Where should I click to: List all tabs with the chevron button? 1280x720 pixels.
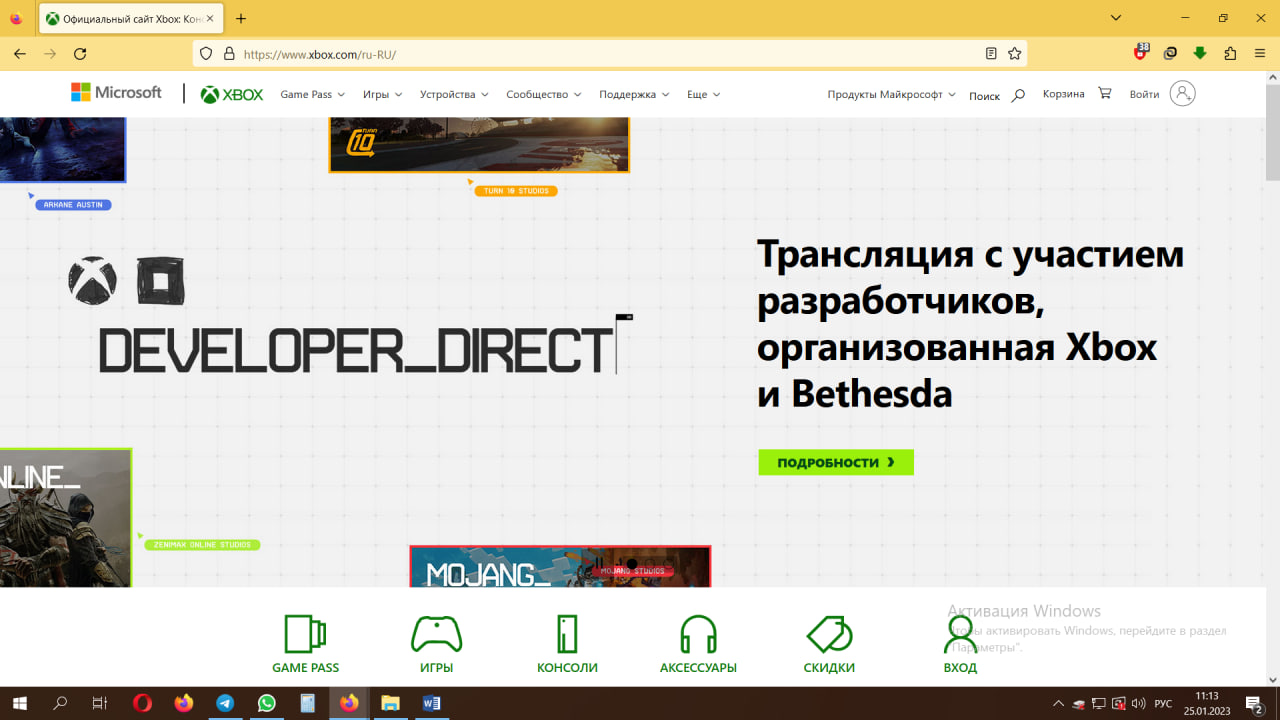(x=1117, y=18)
